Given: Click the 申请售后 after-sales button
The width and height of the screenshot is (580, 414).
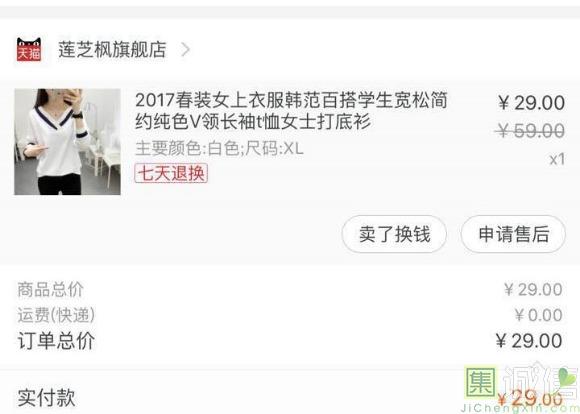Looking at the screenshot, I should (513, 234).
